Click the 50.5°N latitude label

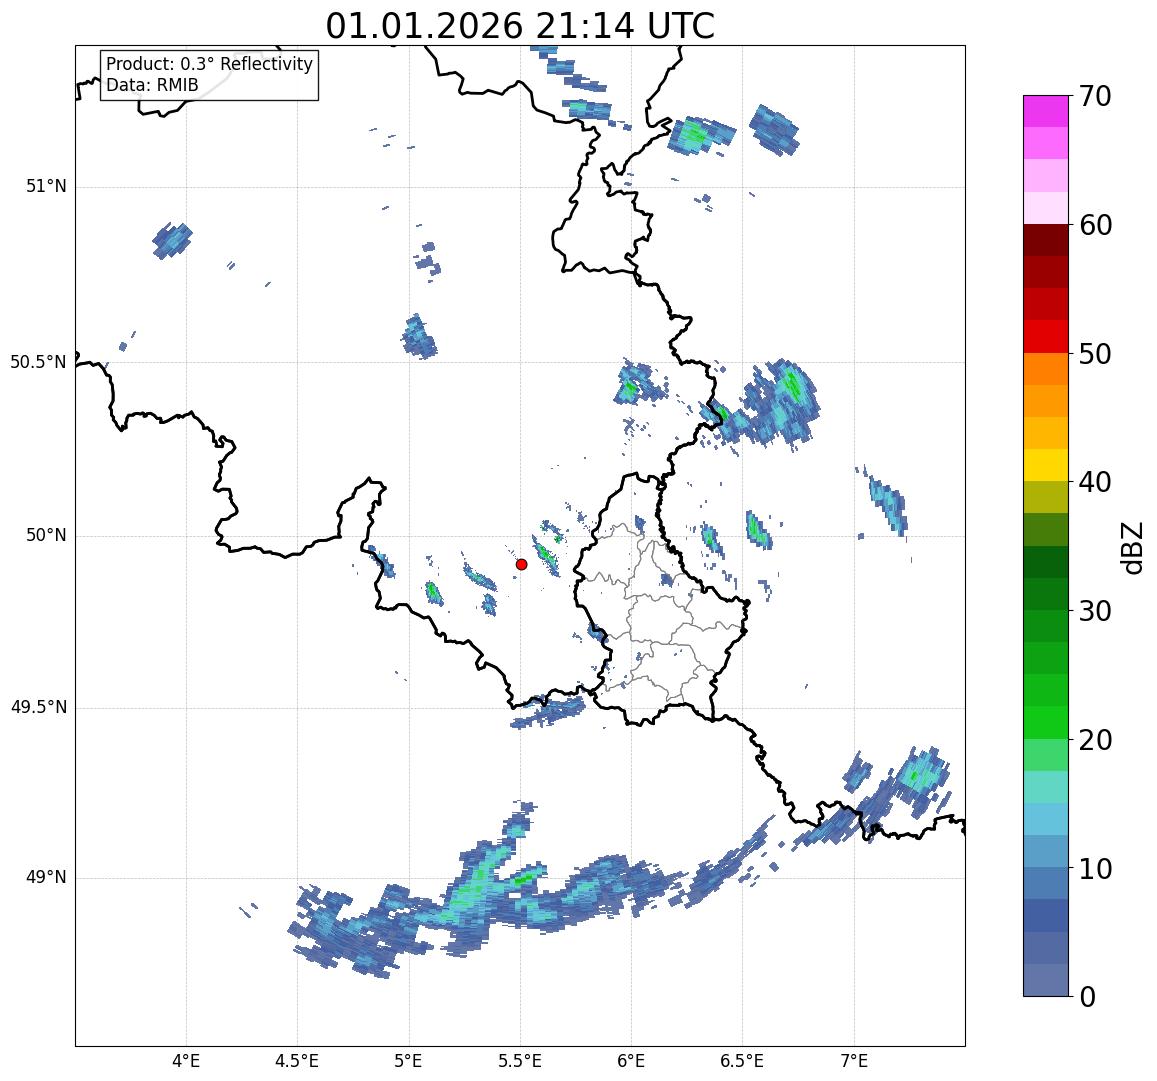38,362
